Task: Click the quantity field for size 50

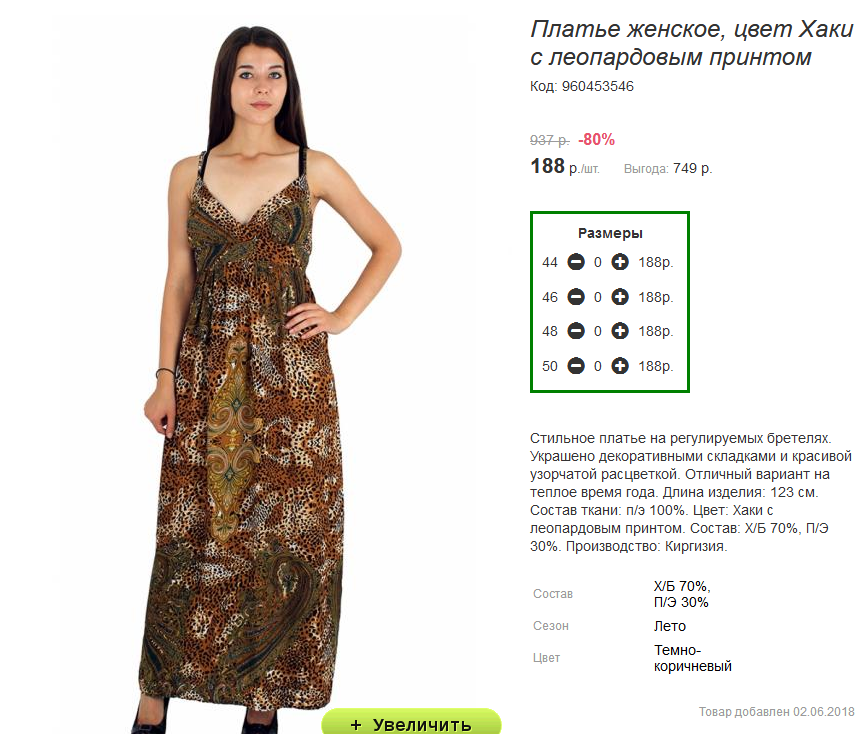Action: (x=598, y=366)
